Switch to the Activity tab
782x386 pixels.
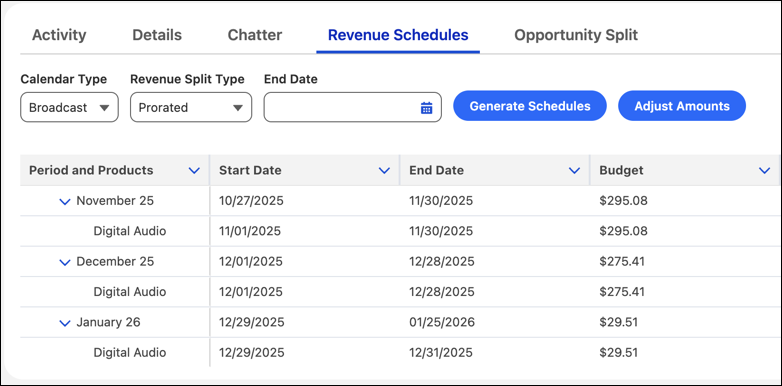pos(59,35)
